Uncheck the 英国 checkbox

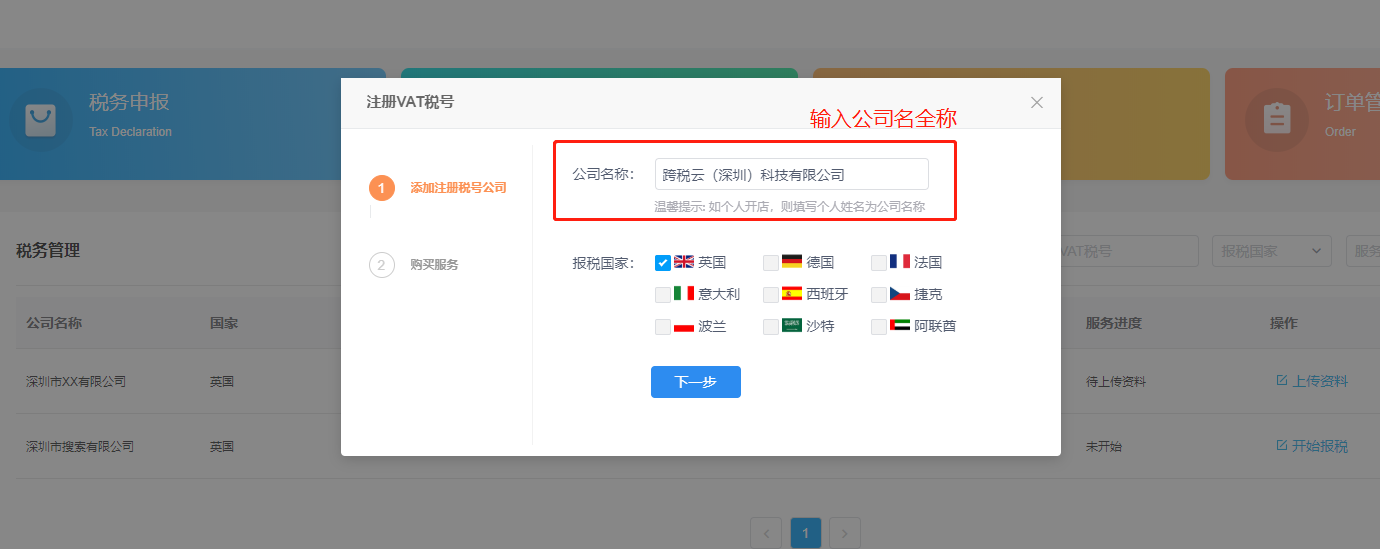pyautogui.click(x=663, y=263)
